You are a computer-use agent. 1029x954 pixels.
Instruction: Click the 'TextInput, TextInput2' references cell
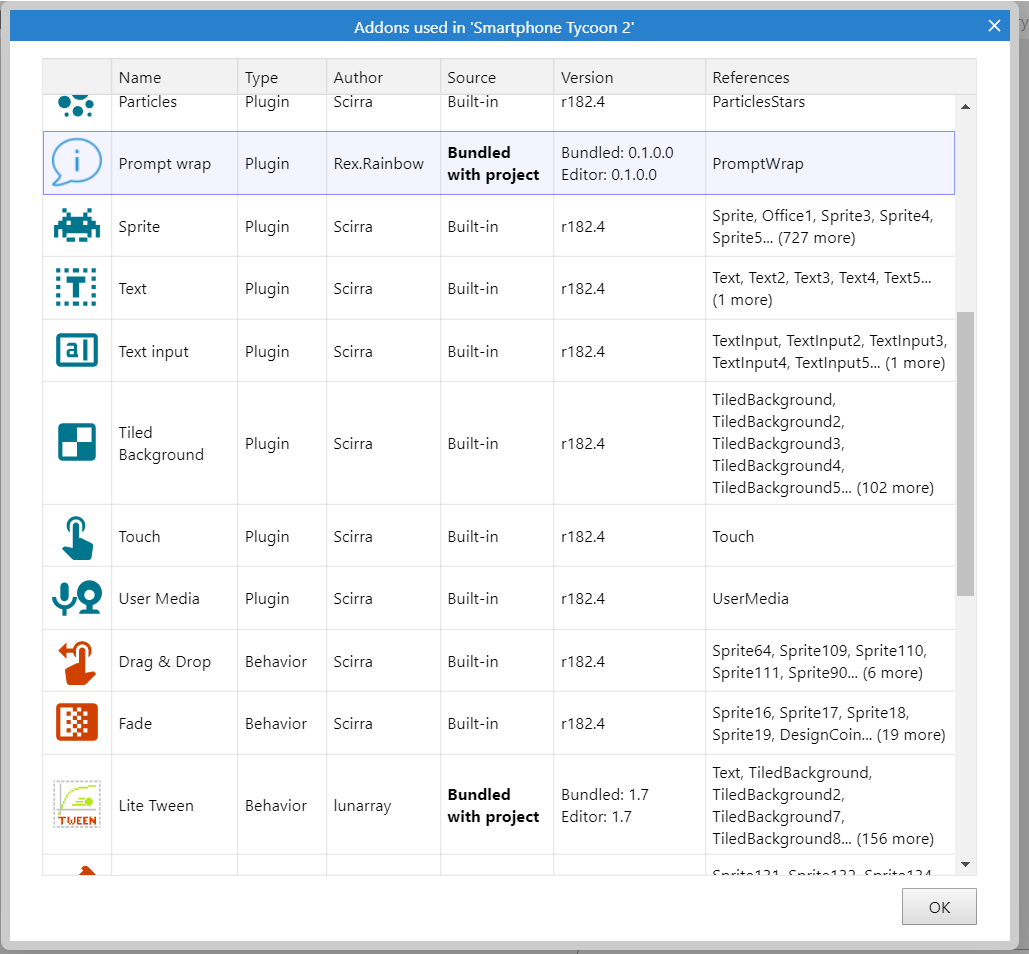click(x=830, y=352)
